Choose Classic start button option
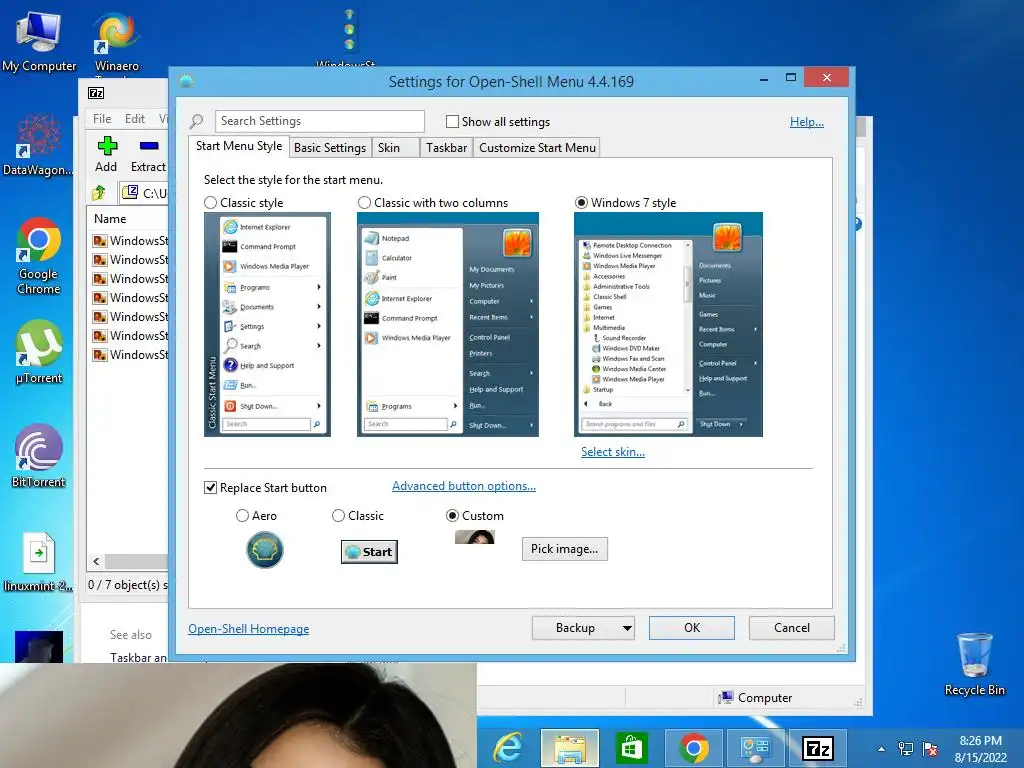The width and height of the screenshot is (1024, 768). (x=338, y=516)
